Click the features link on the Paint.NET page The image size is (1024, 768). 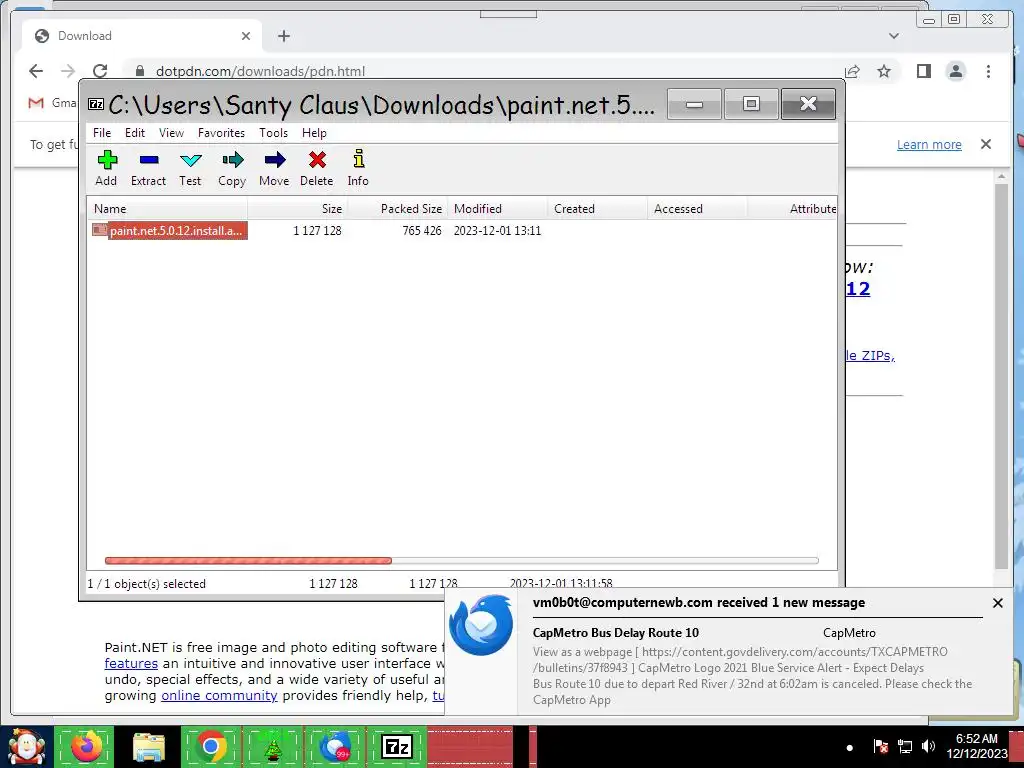pyautogui.click(x=131, y=664)
